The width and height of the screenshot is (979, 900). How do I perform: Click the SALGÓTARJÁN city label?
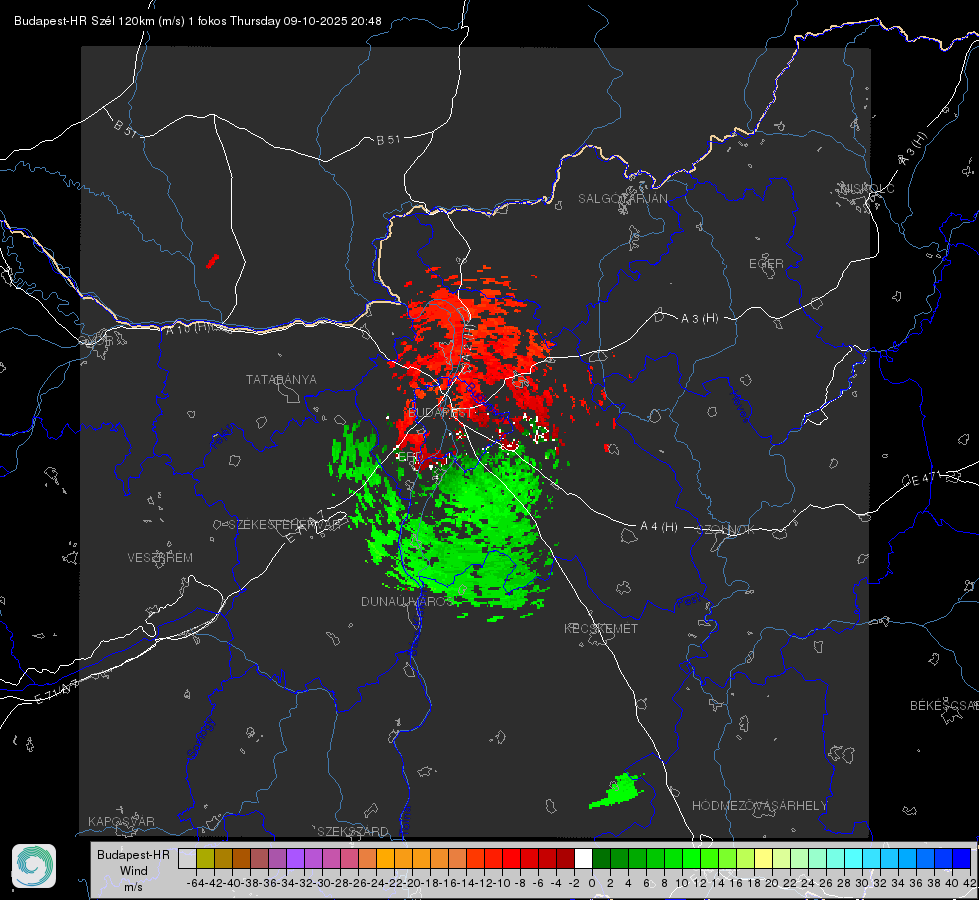click(622, 199)
